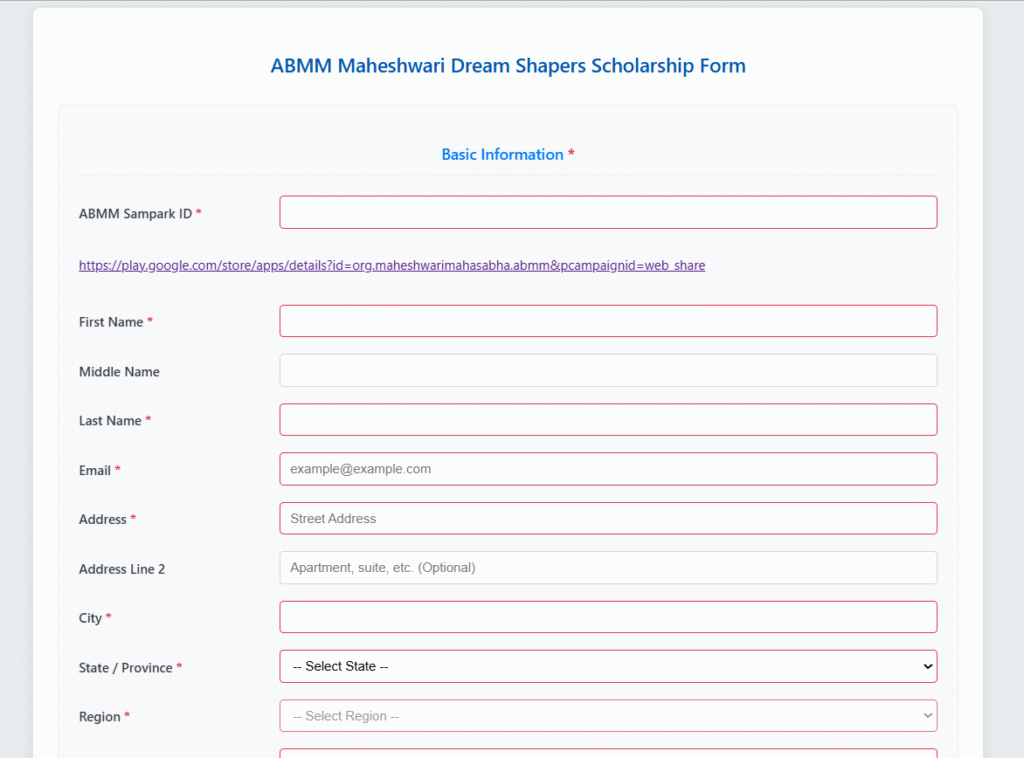
Task: Click the Last Name text field
Action: pyautogui.click(x=607, y=419)
